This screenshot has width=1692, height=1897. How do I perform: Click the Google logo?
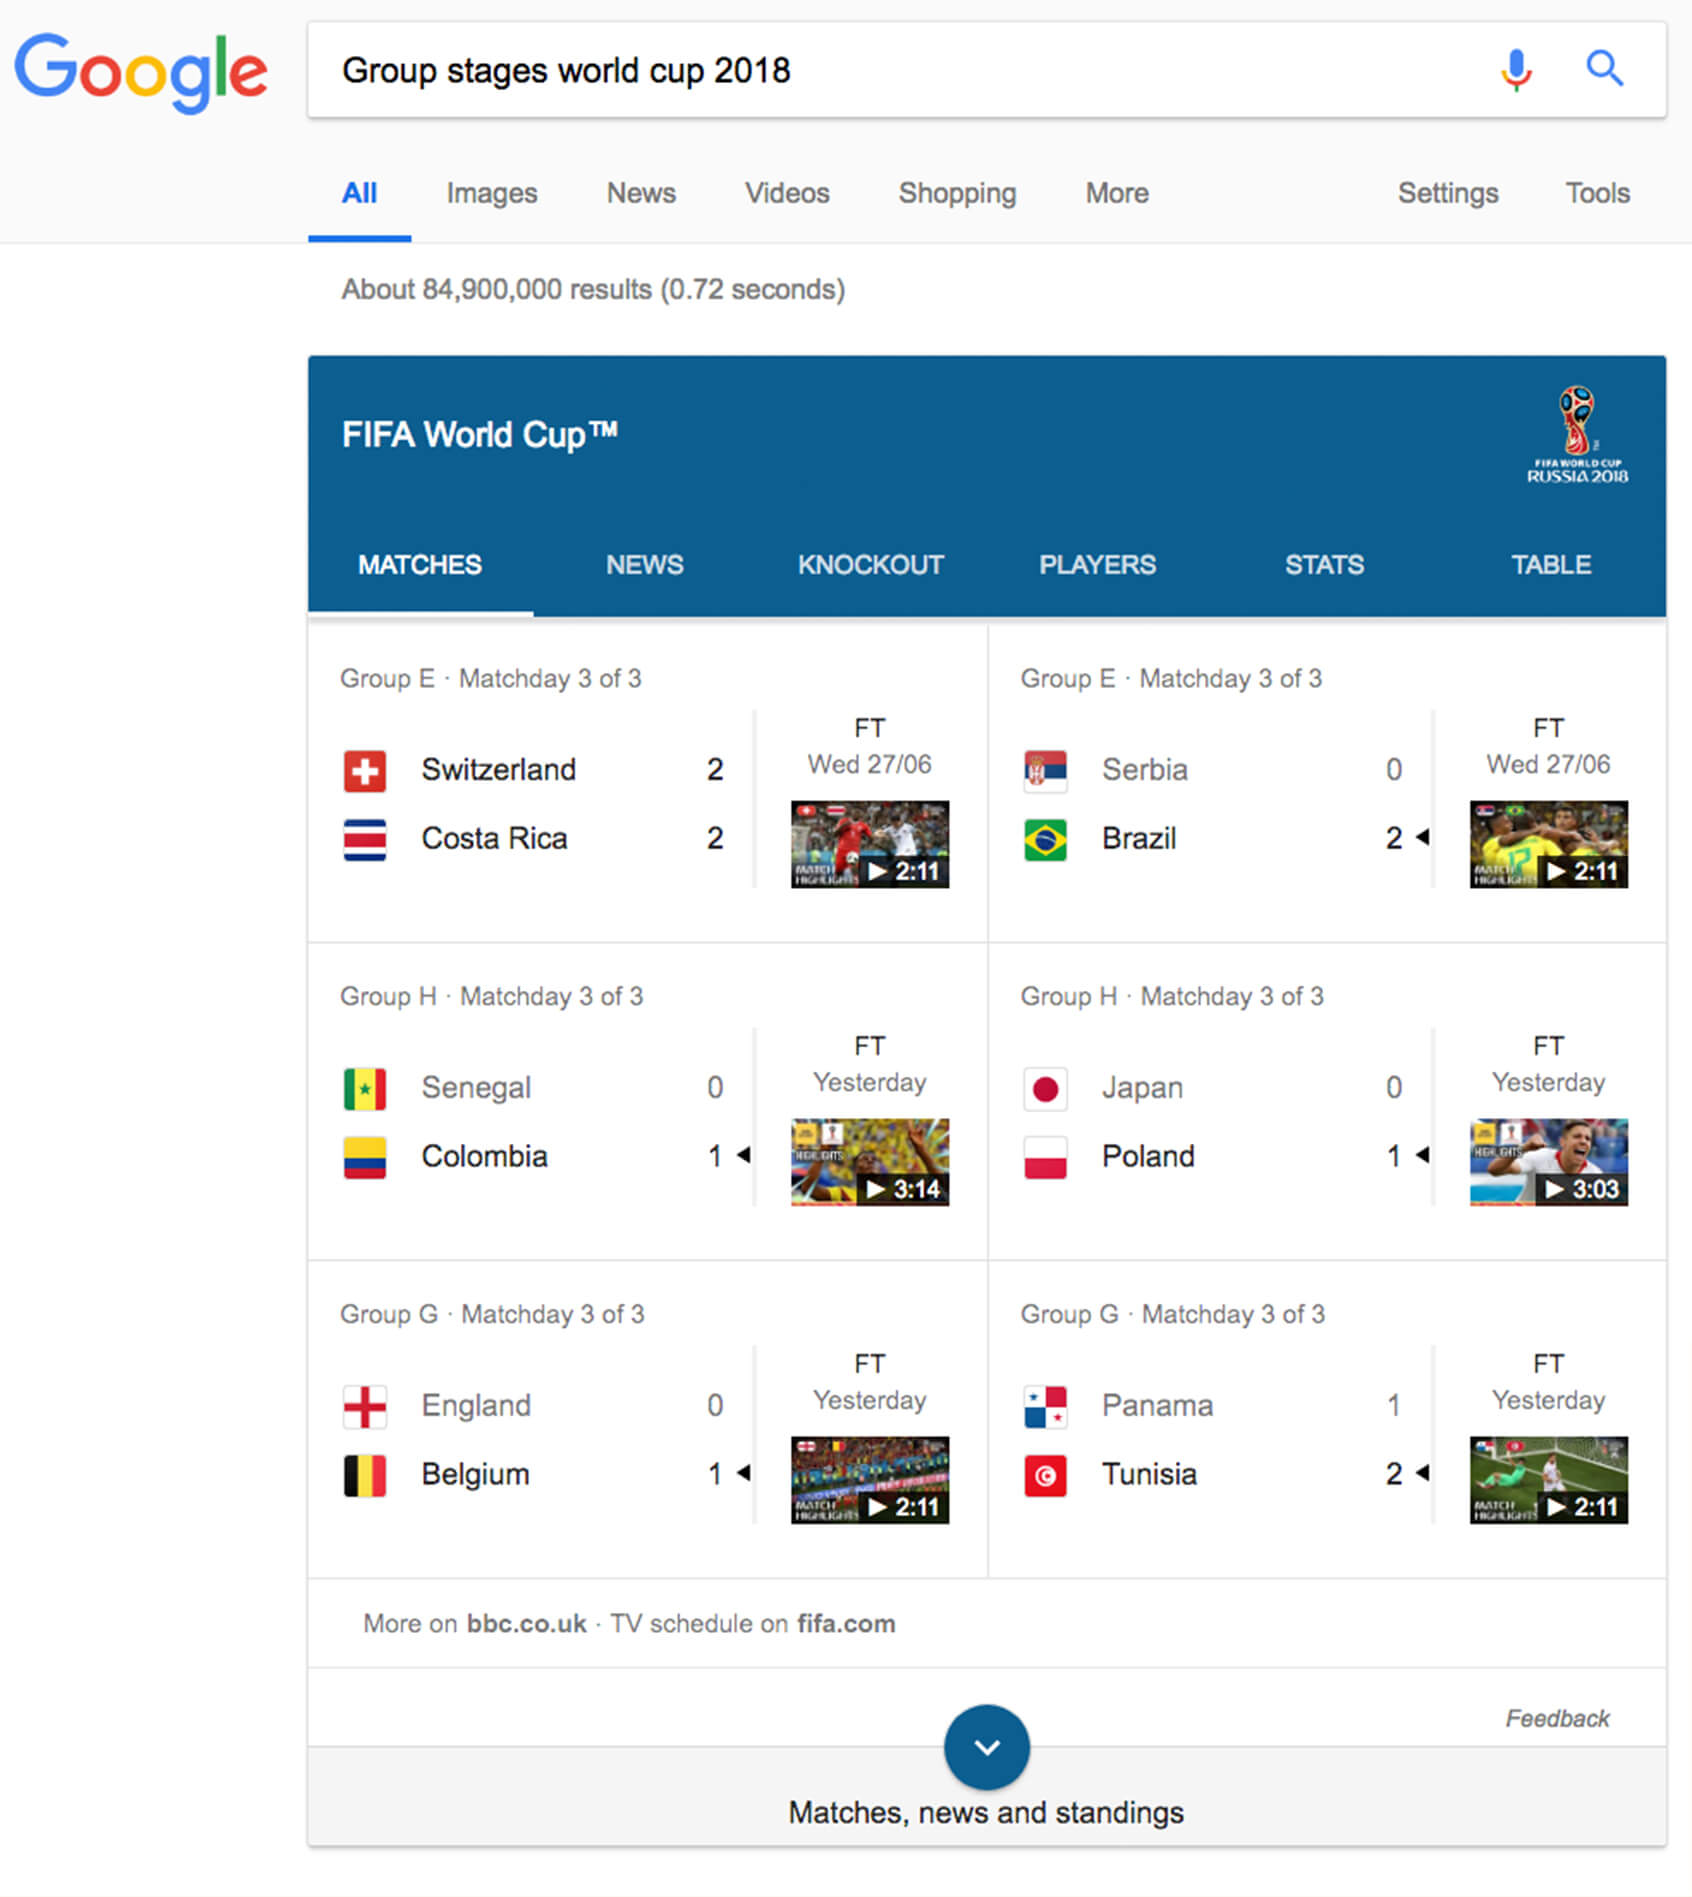(141, 72)
